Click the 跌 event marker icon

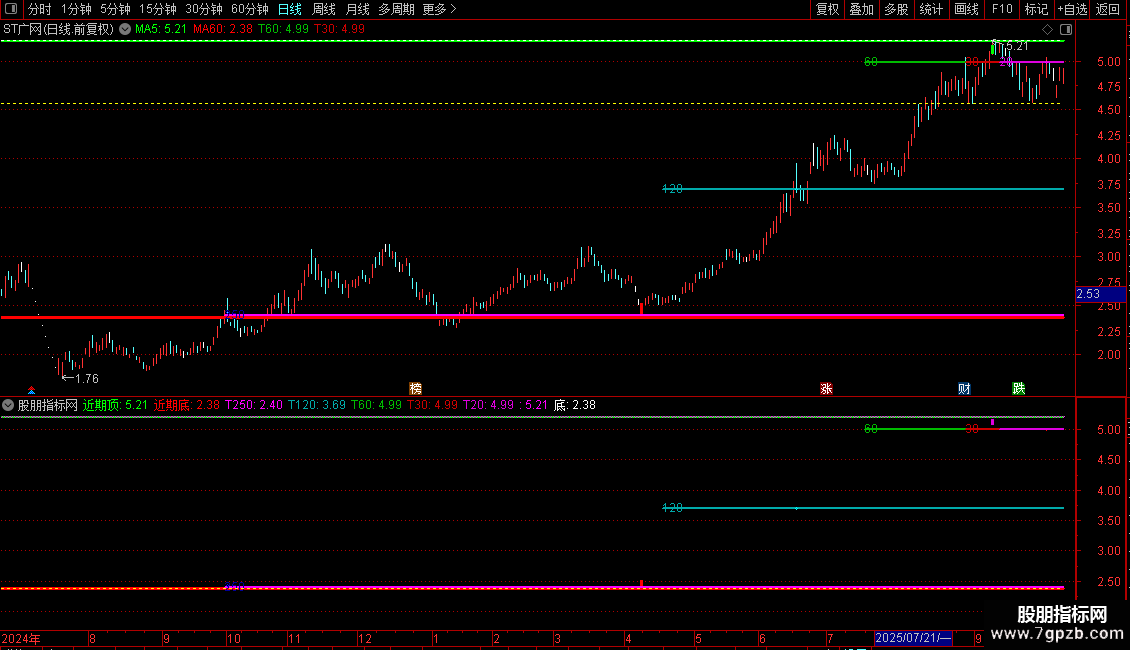tap(1018, 388)
